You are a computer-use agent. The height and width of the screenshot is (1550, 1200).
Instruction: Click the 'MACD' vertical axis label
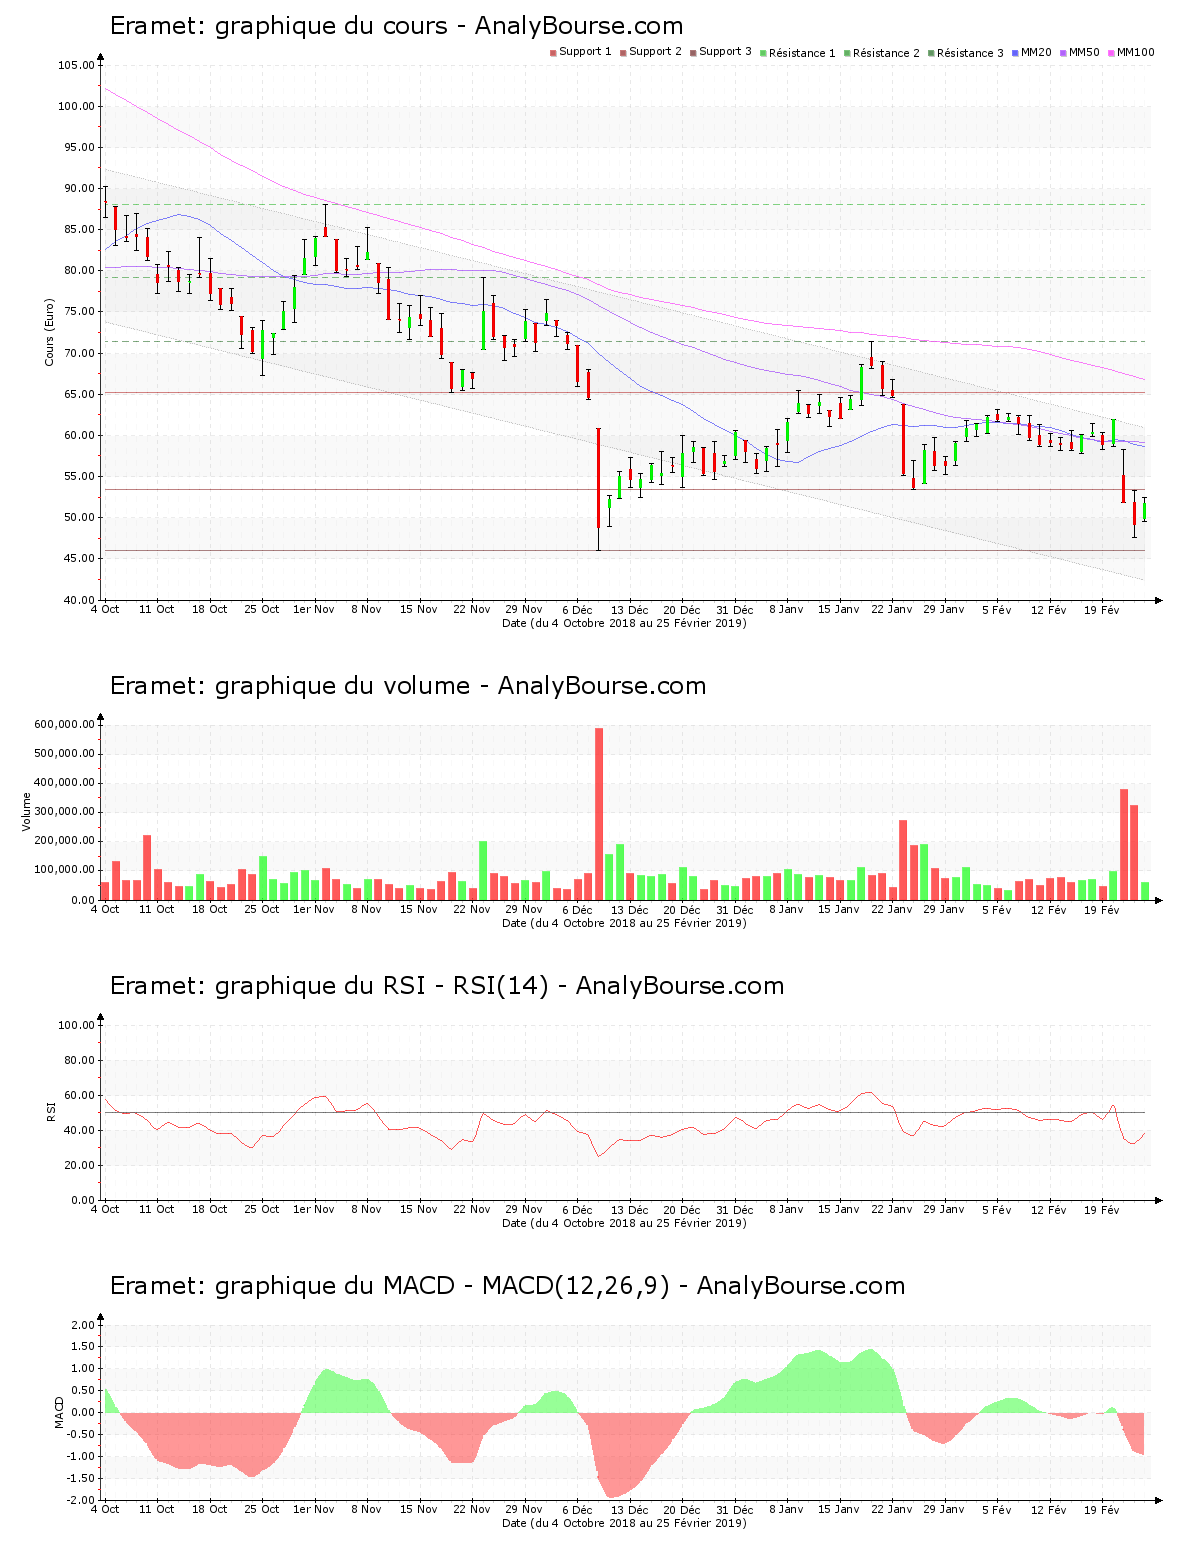(59, 1412)
